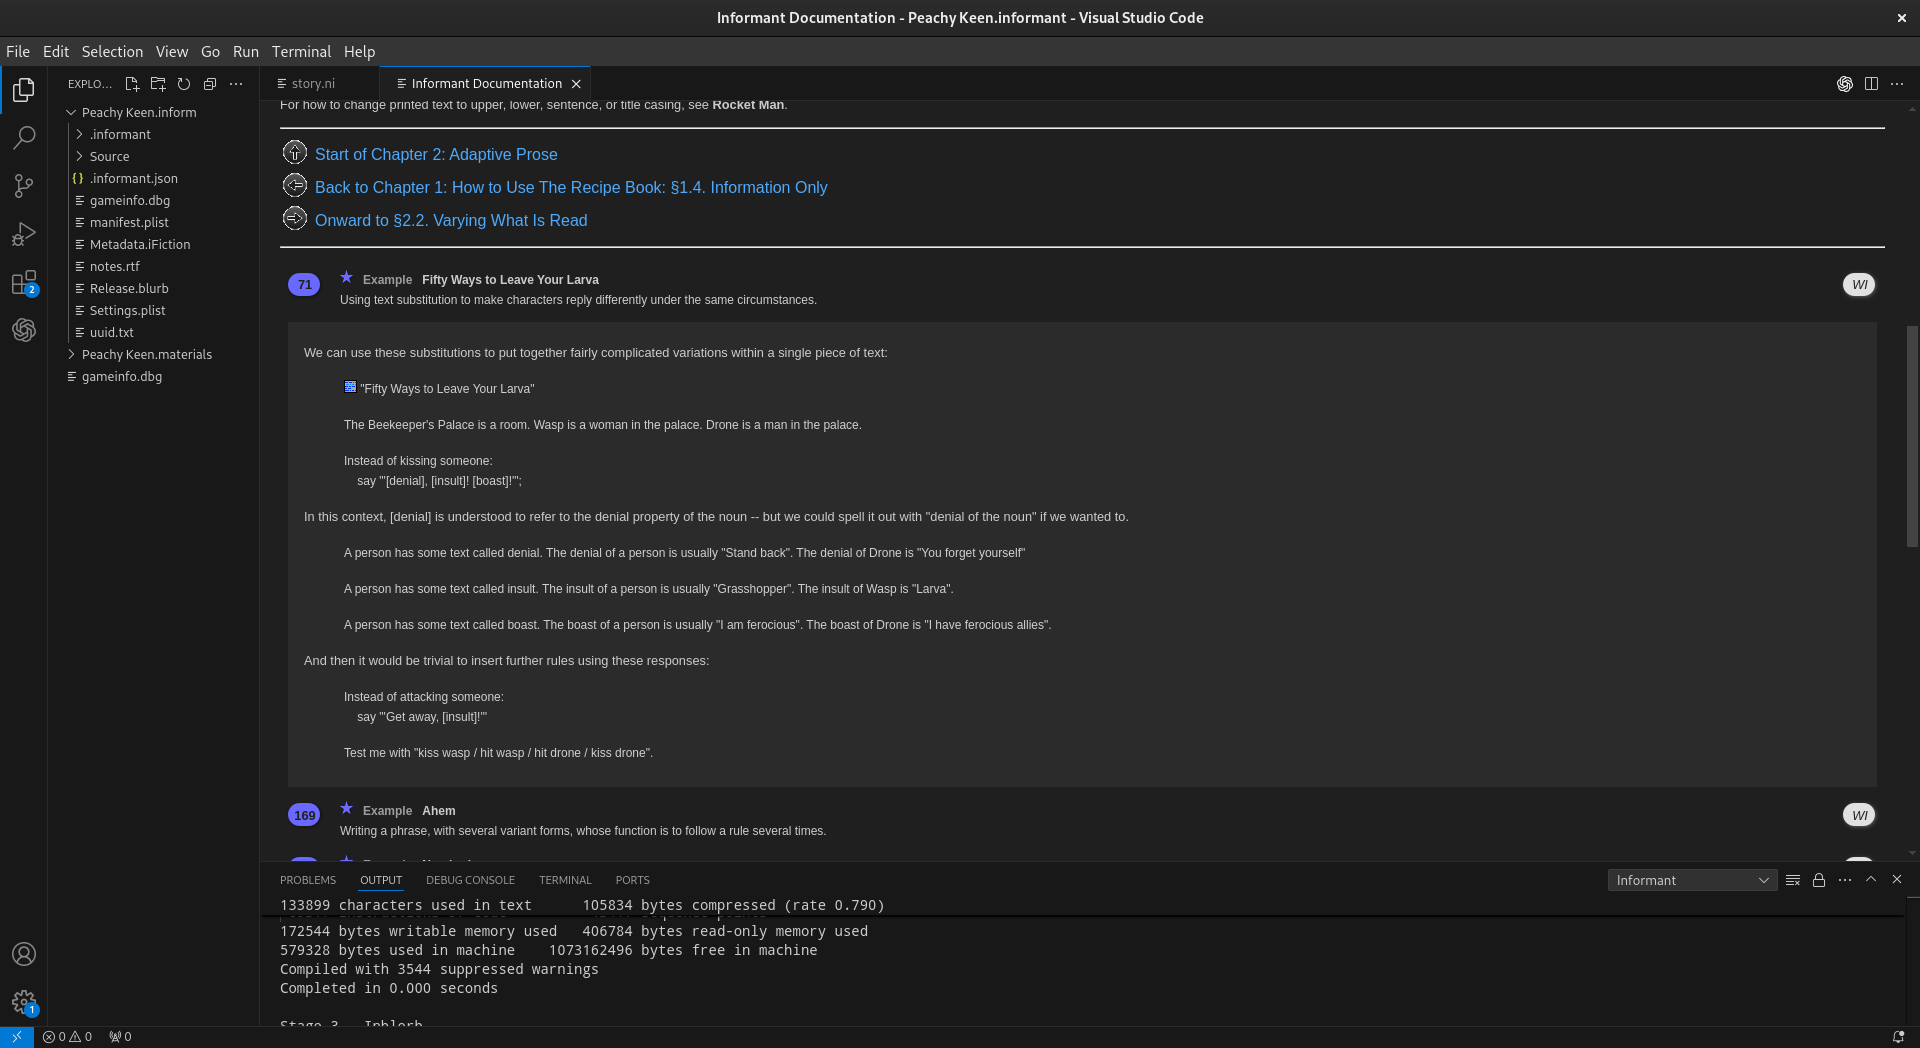Open the Explorer view in activity bar

[24, 90]
